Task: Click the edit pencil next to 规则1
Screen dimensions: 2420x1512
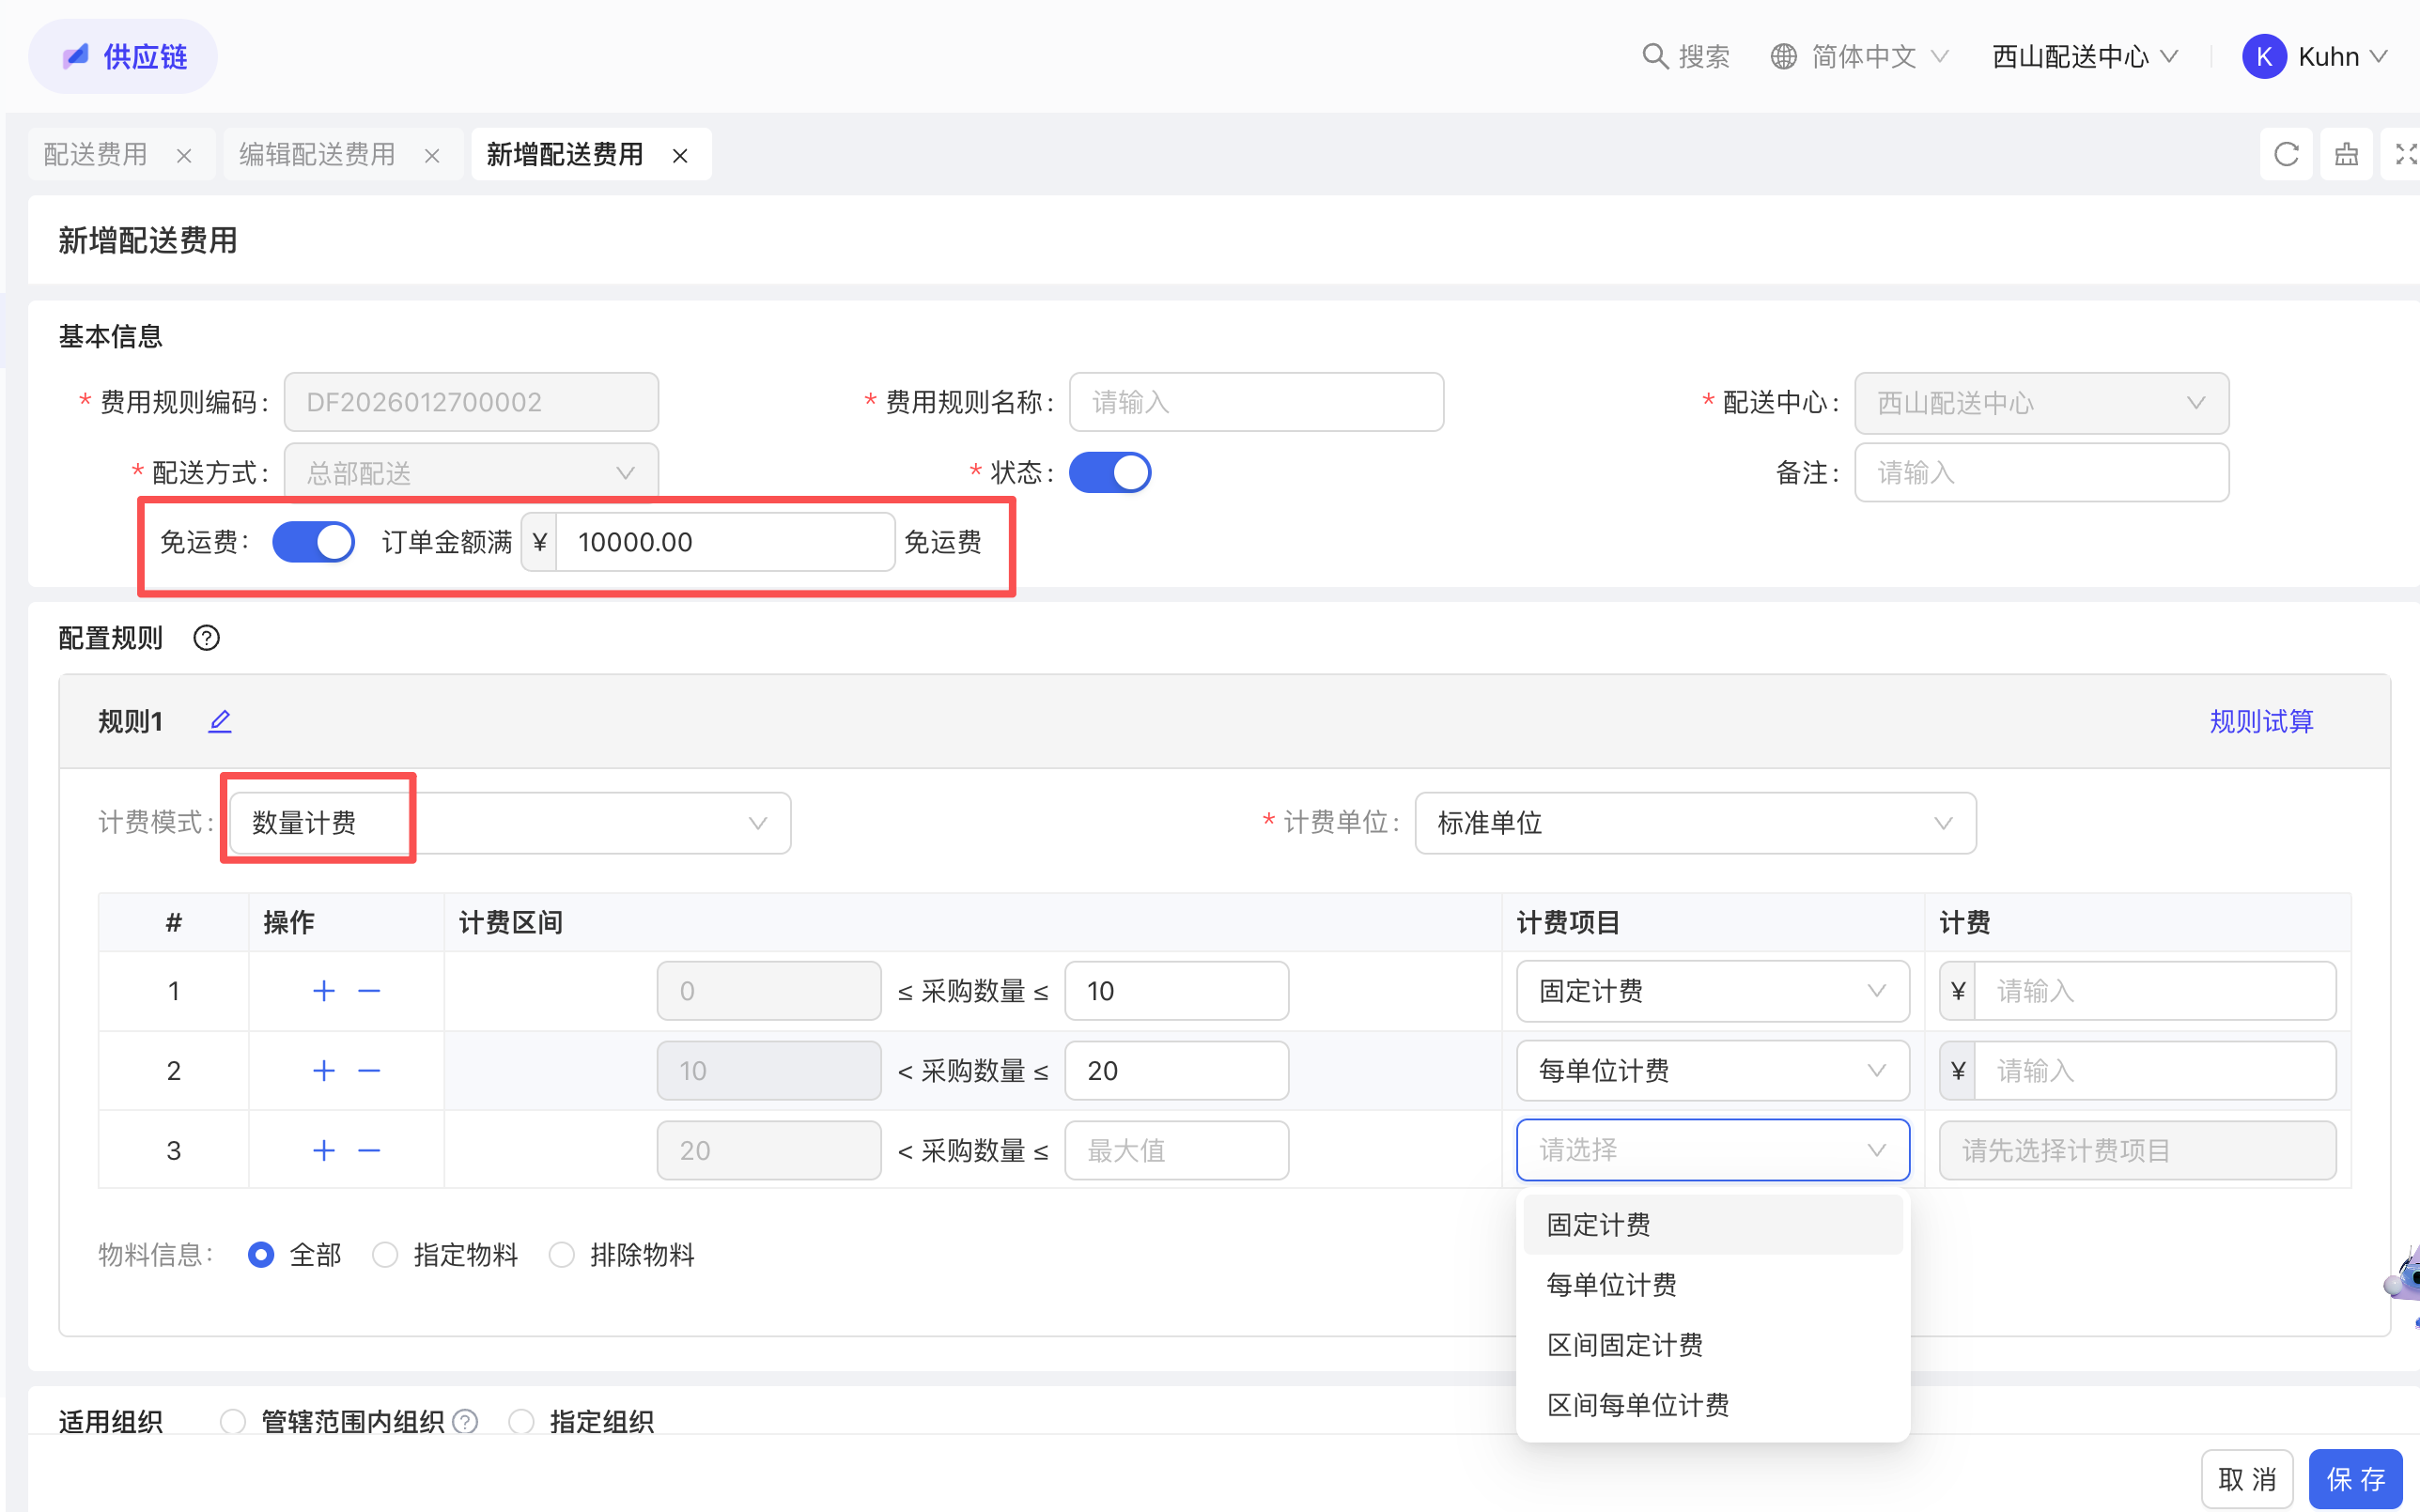Action: [x=220, y=721]
